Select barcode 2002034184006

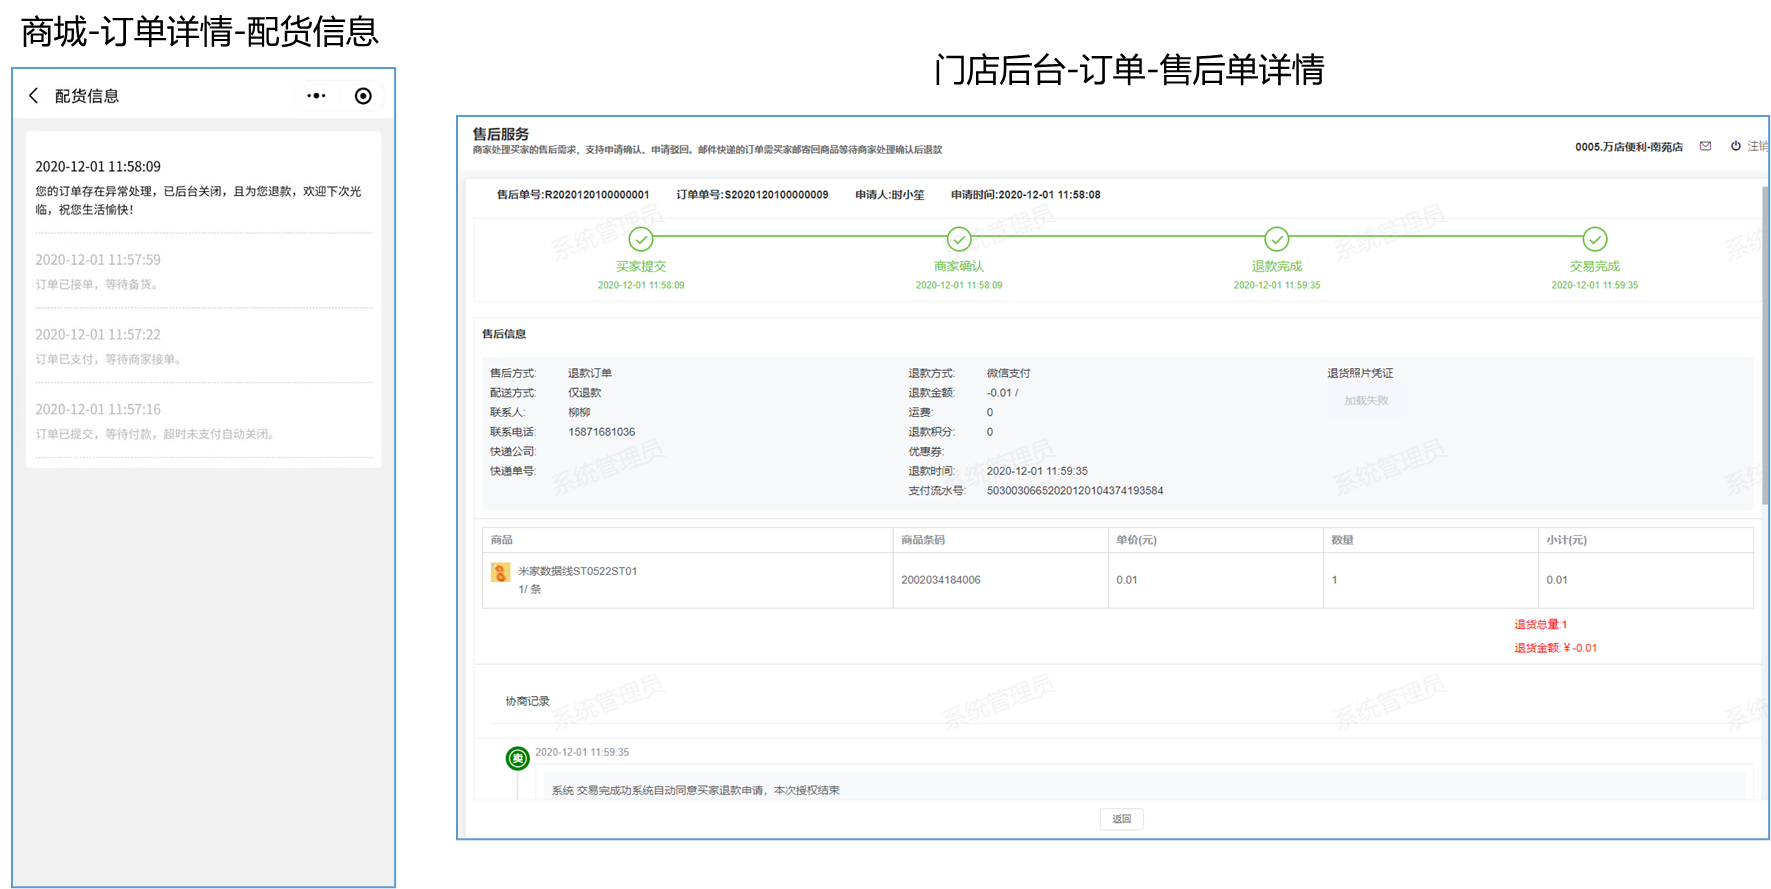[x=941, y=580]
